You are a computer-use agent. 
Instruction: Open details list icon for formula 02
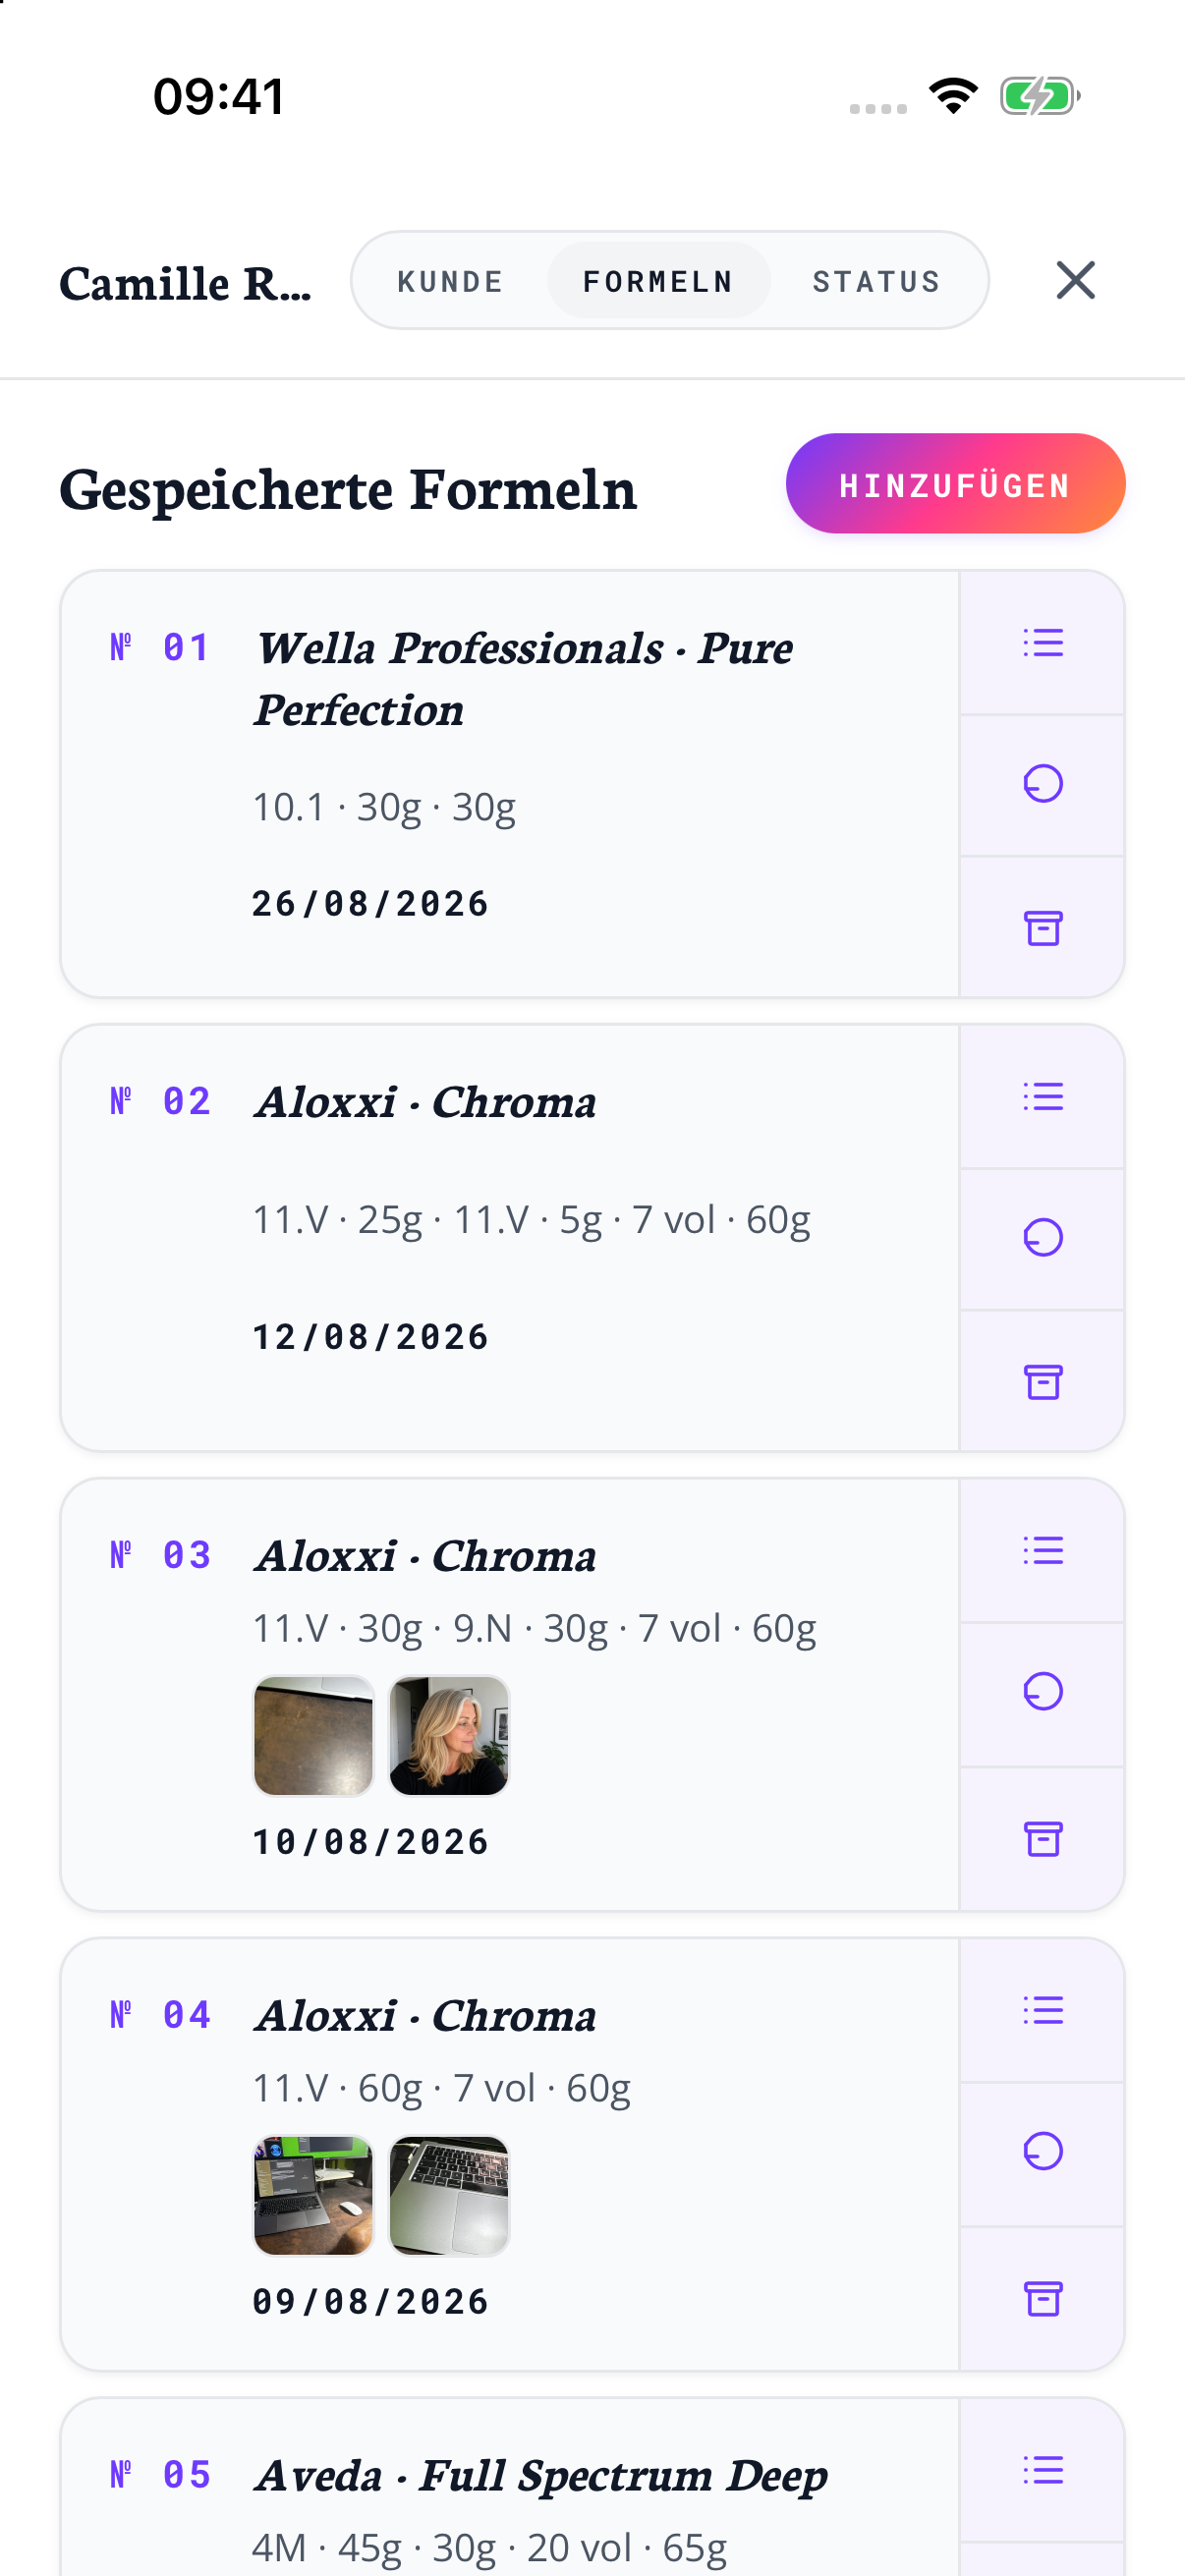(x=1042, y=1096)
